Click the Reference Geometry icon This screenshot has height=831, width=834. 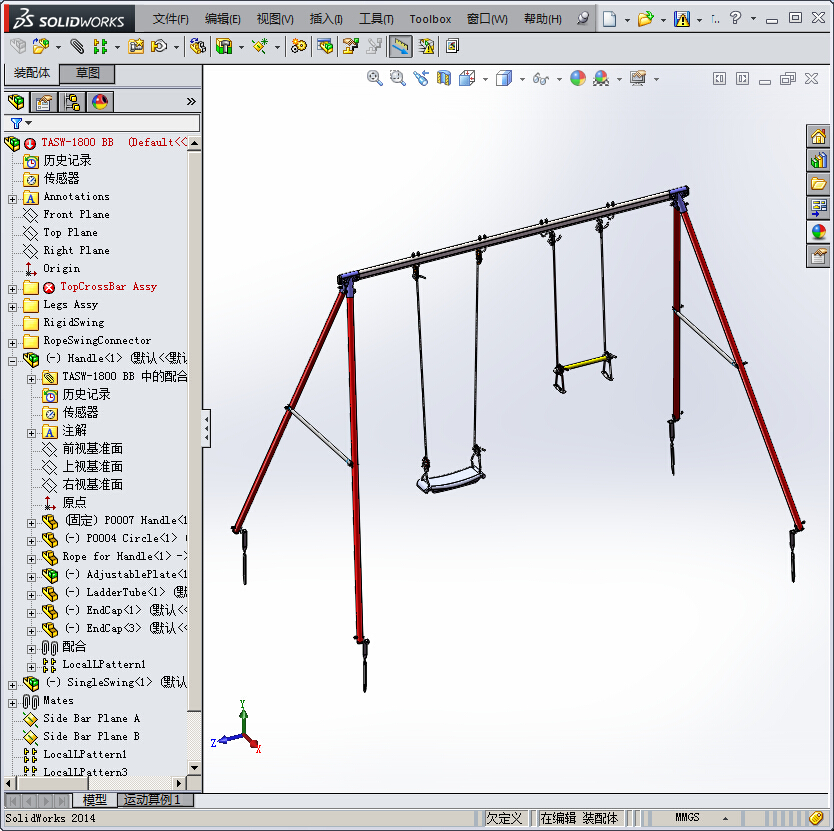(x=260, y=47)
